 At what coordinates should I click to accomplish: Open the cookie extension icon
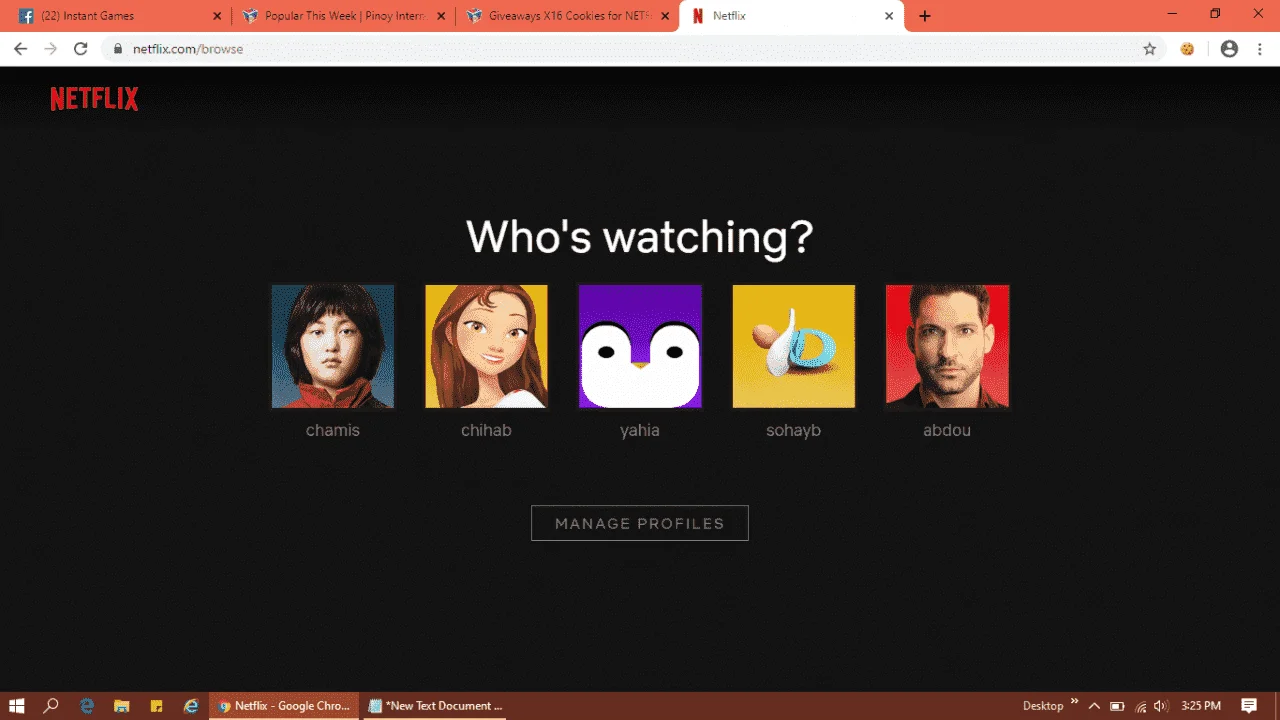pyautogui.click(x=1187, y=49)
